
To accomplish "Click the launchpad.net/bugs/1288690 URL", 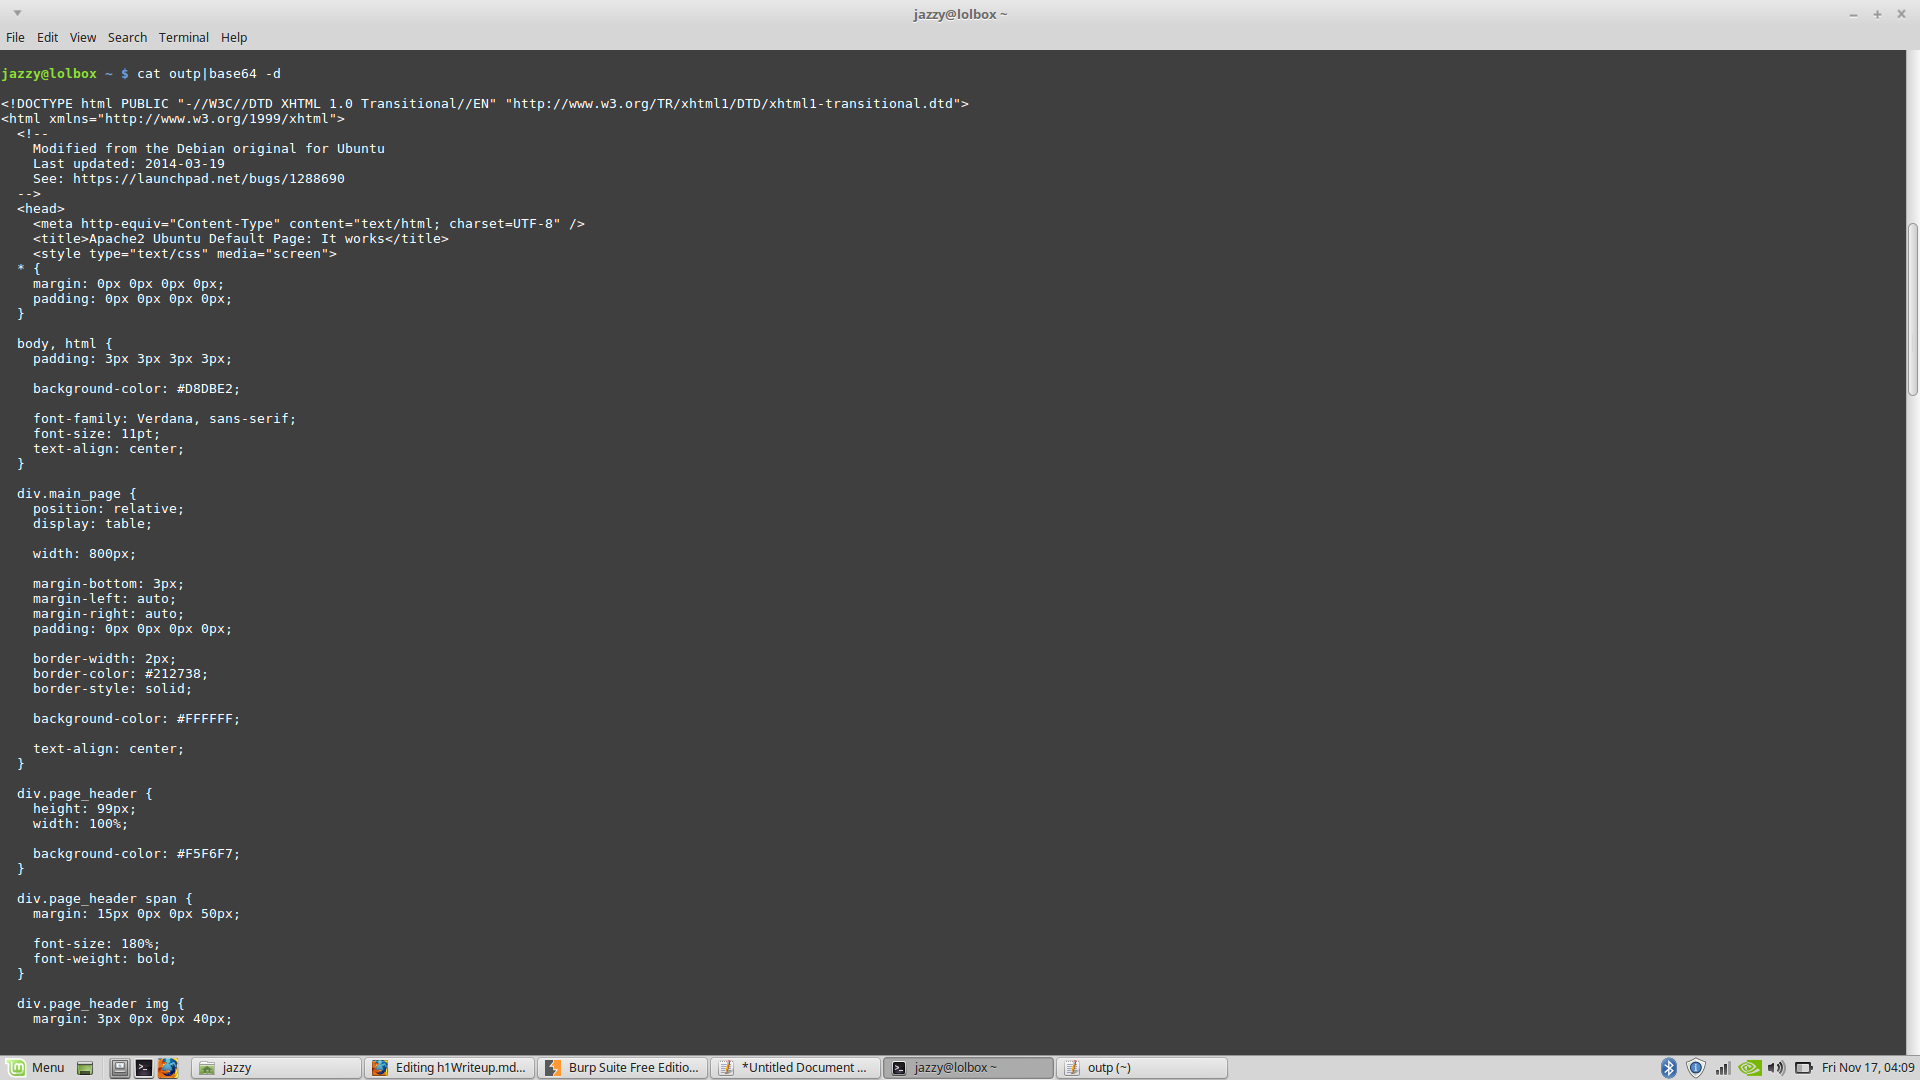I will [209, 179].
